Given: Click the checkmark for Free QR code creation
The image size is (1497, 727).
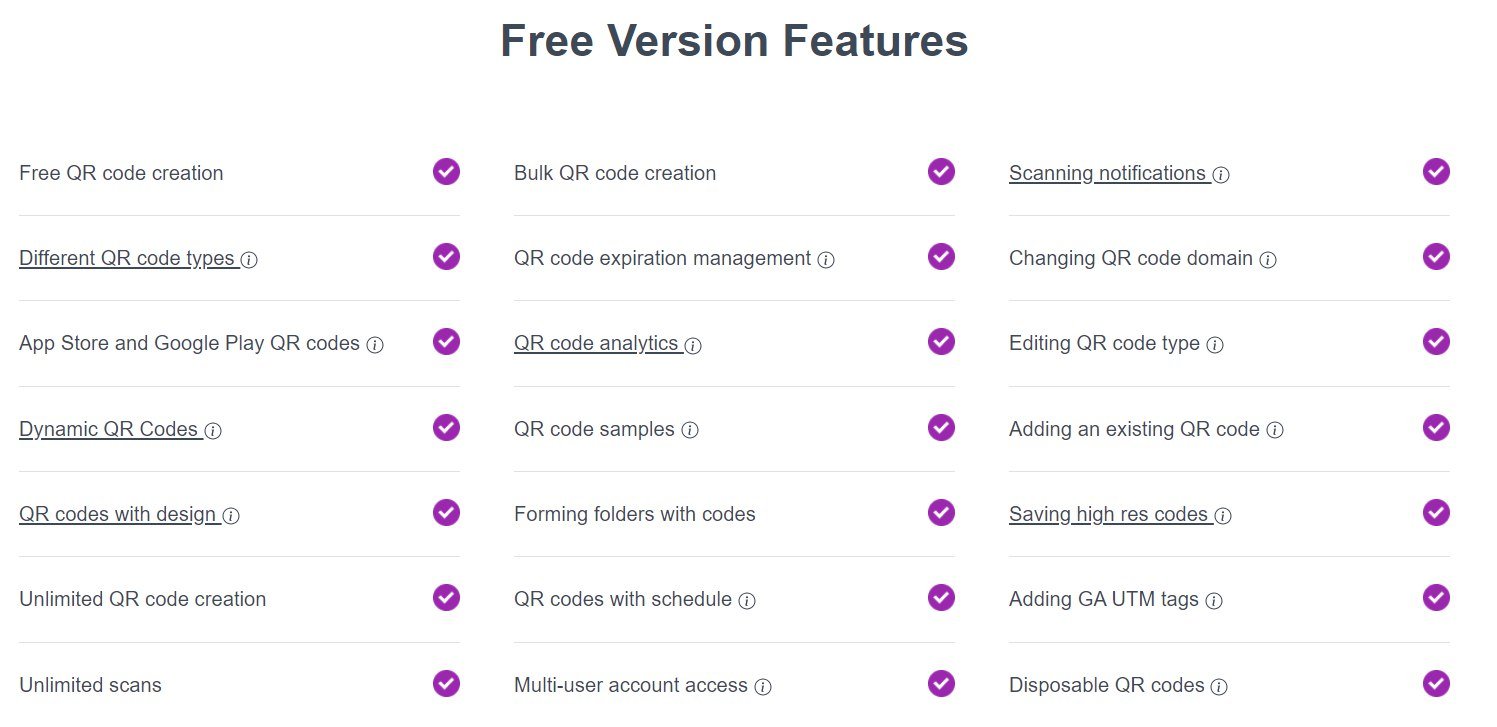Looking at the screenshot, I should (x=446, y=171).
